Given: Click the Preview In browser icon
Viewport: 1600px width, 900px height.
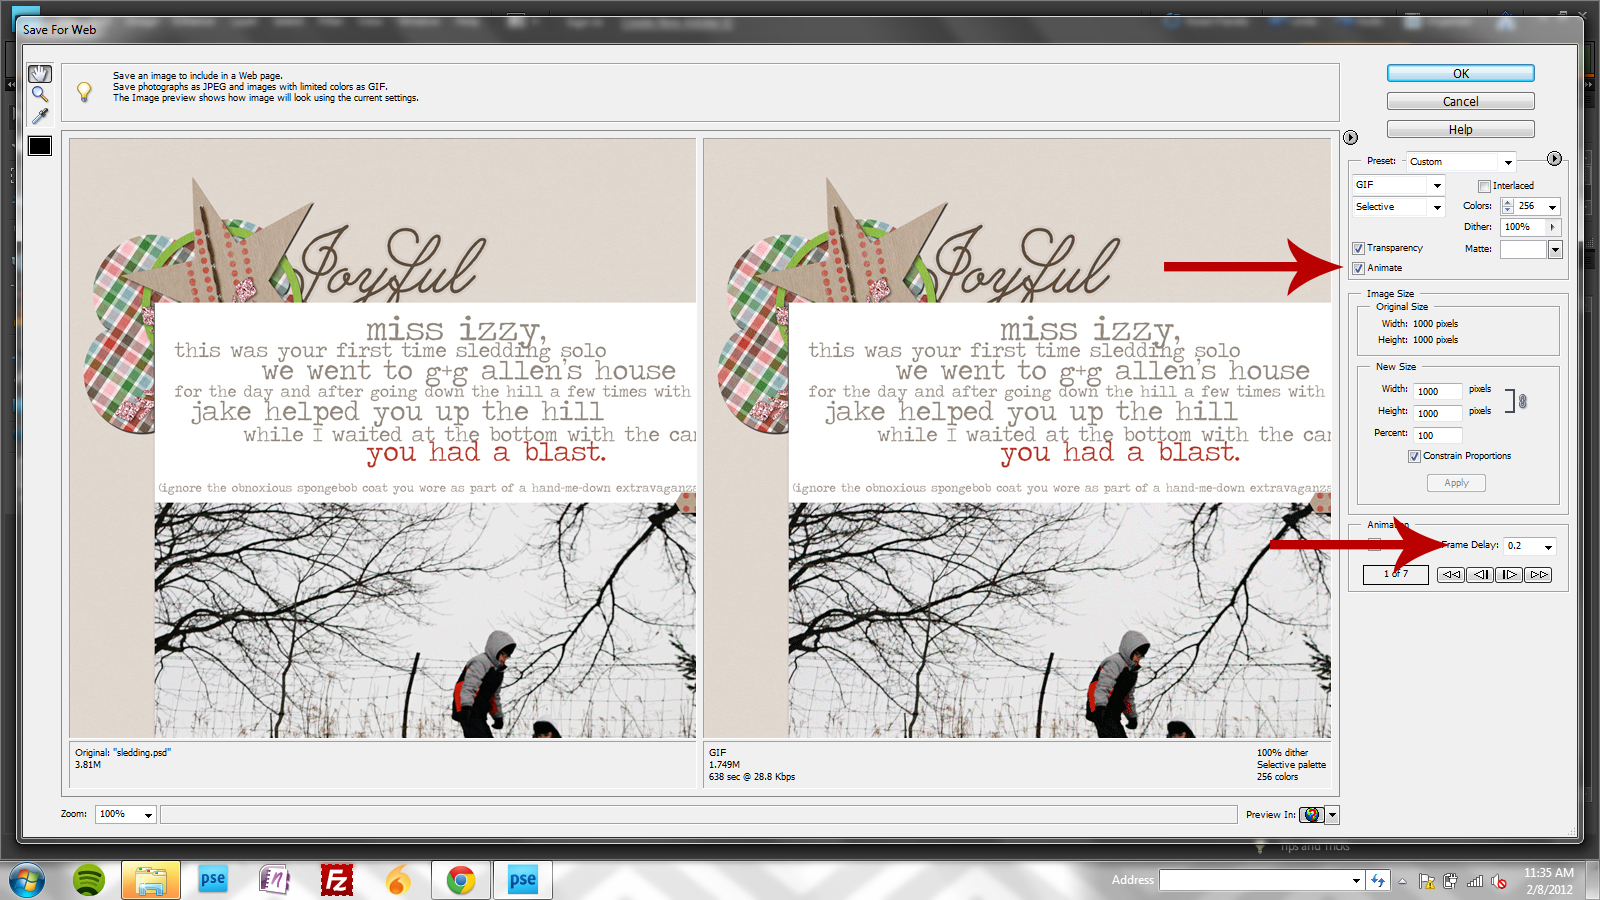Looking at the screenshot, I should [1312, 814].
